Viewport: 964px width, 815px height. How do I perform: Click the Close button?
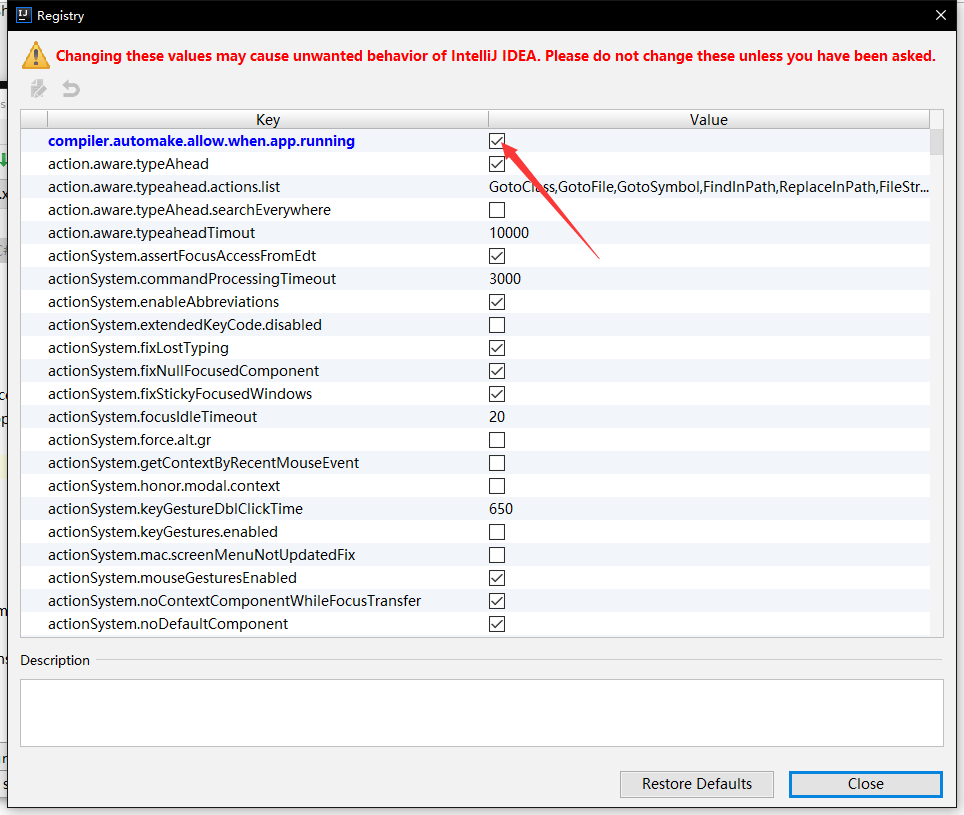pyautogui.click(x=866, y=784)
